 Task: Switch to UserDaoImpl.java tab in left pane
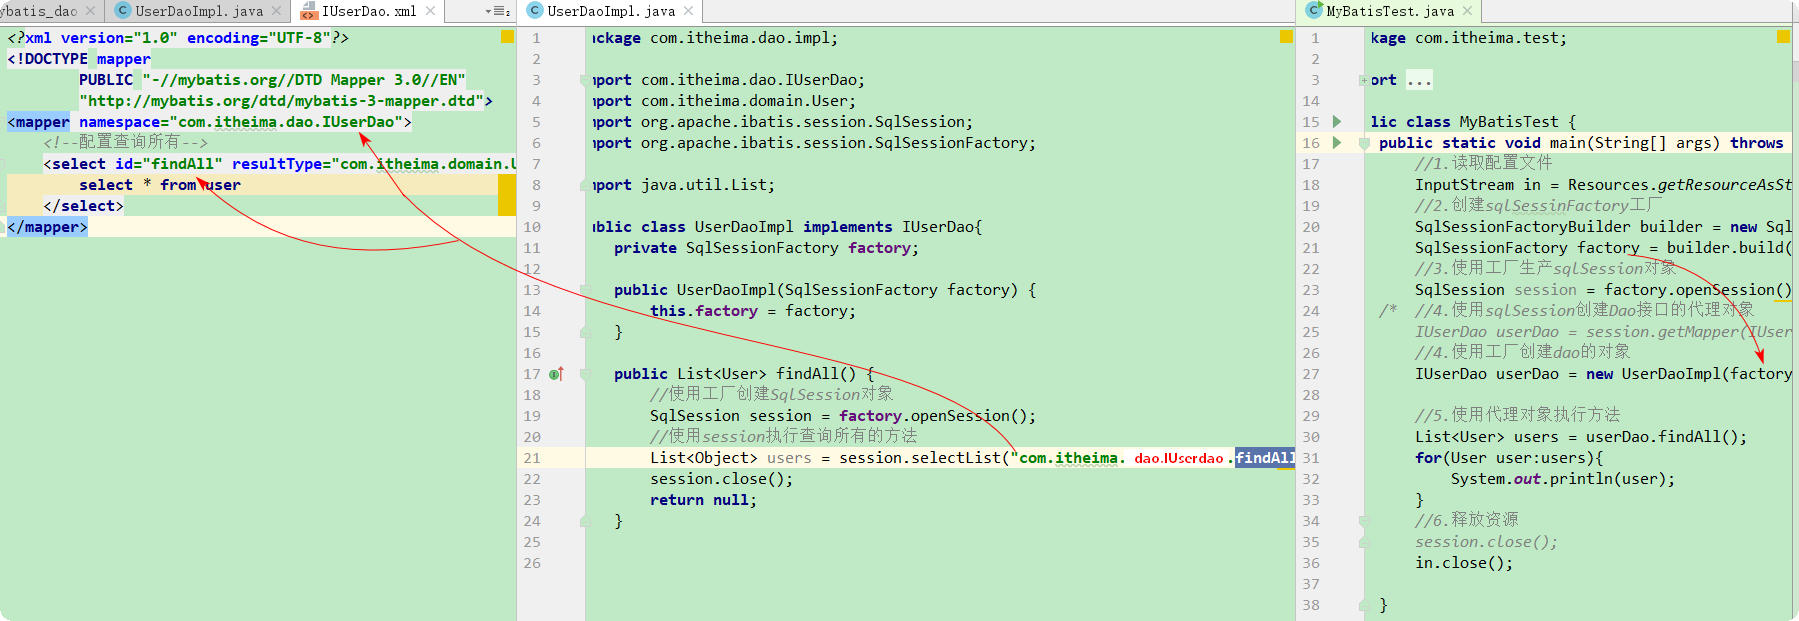tap(199, 11)
